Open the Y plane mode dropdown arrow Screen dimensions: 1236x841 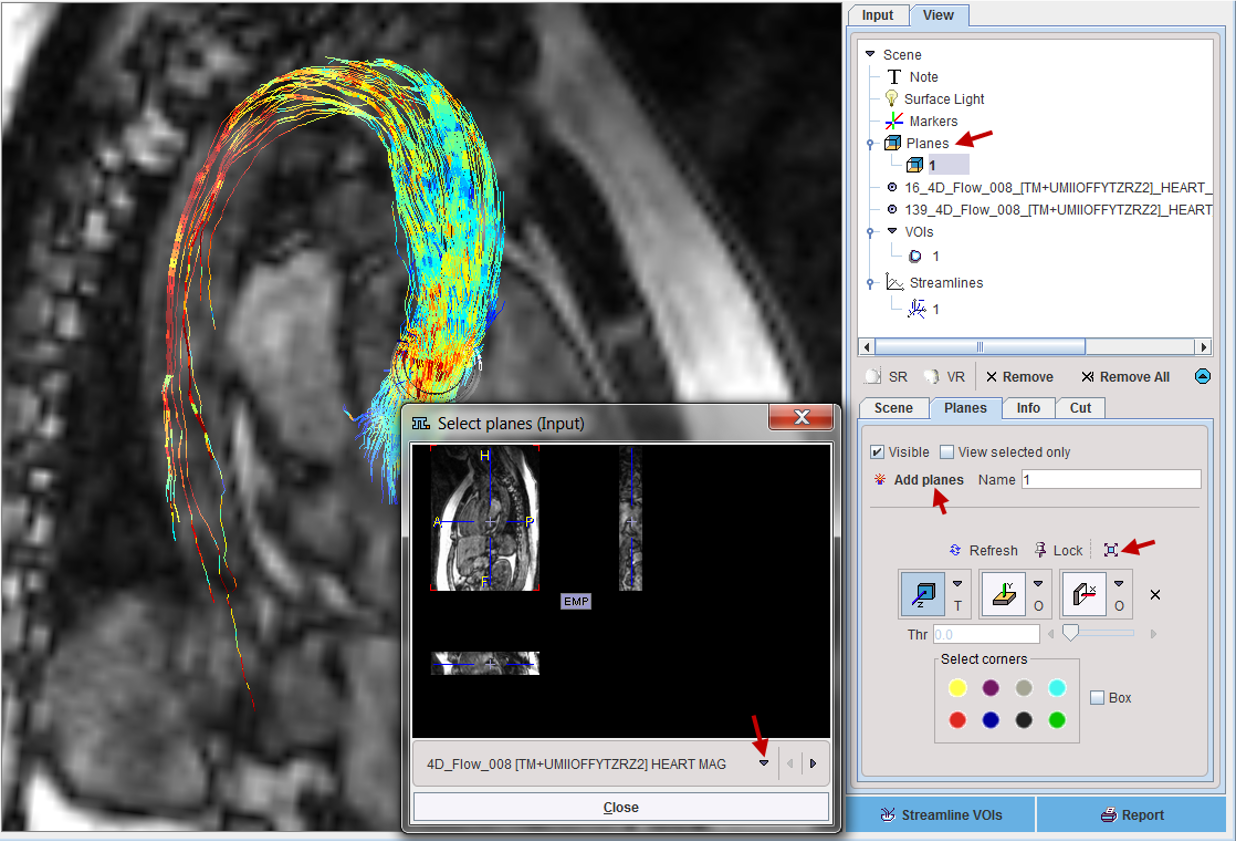coord(1038,583)
